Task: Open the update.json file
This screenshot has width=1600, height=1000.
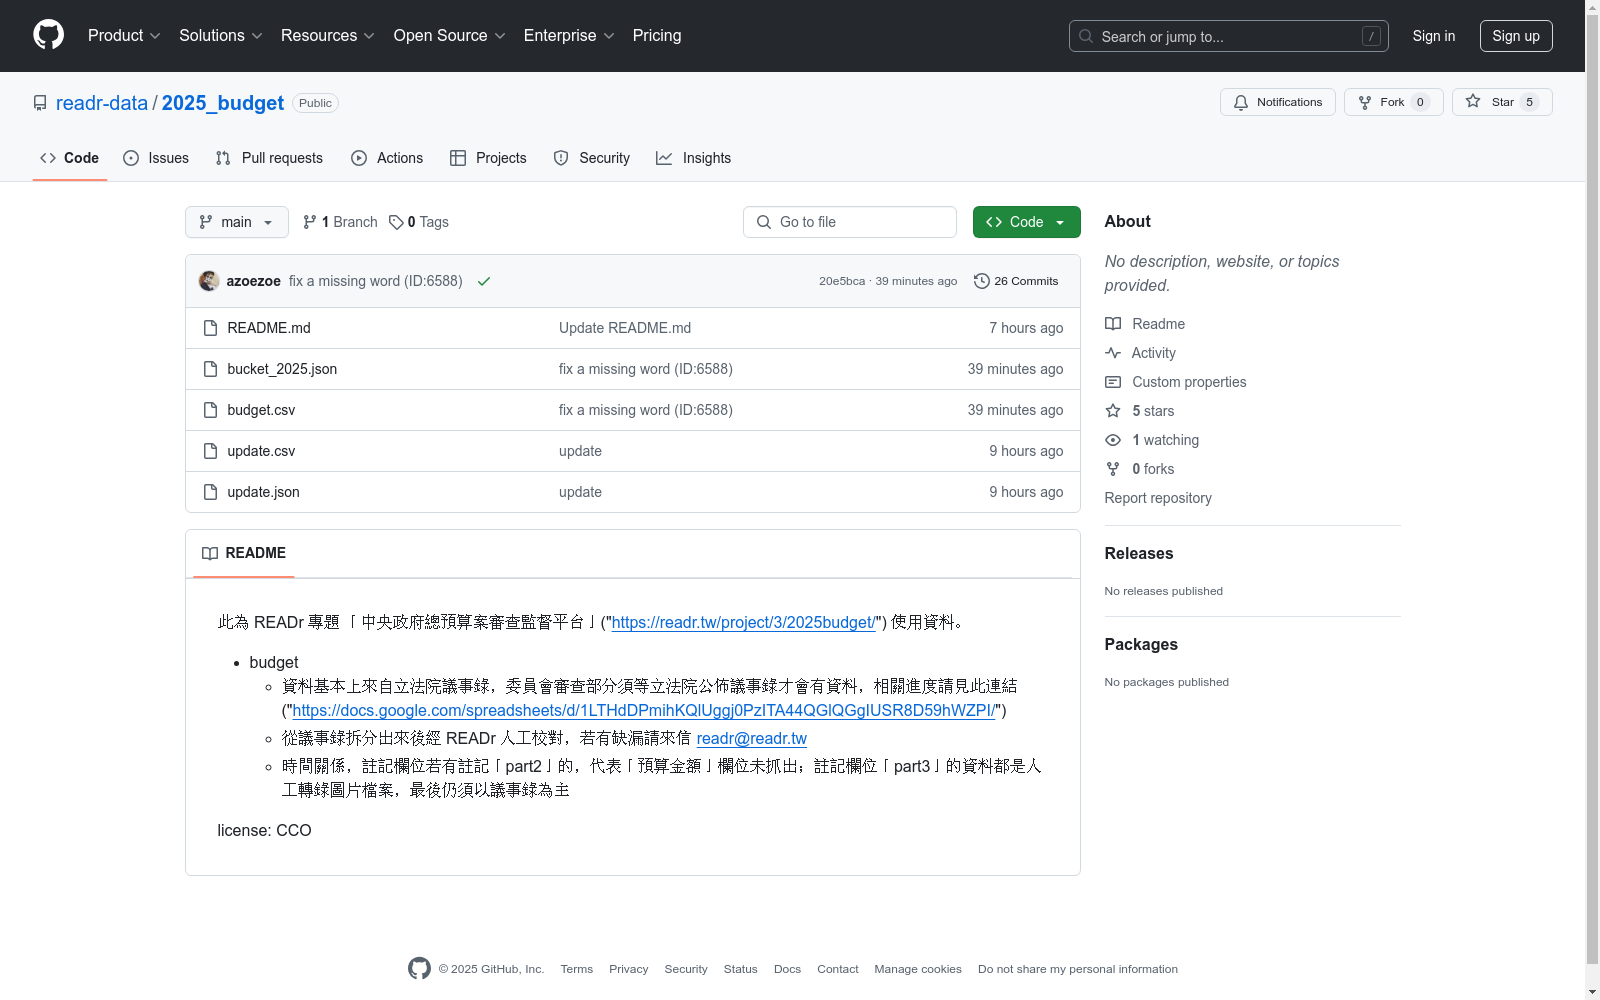Action: tap(263, 492)
